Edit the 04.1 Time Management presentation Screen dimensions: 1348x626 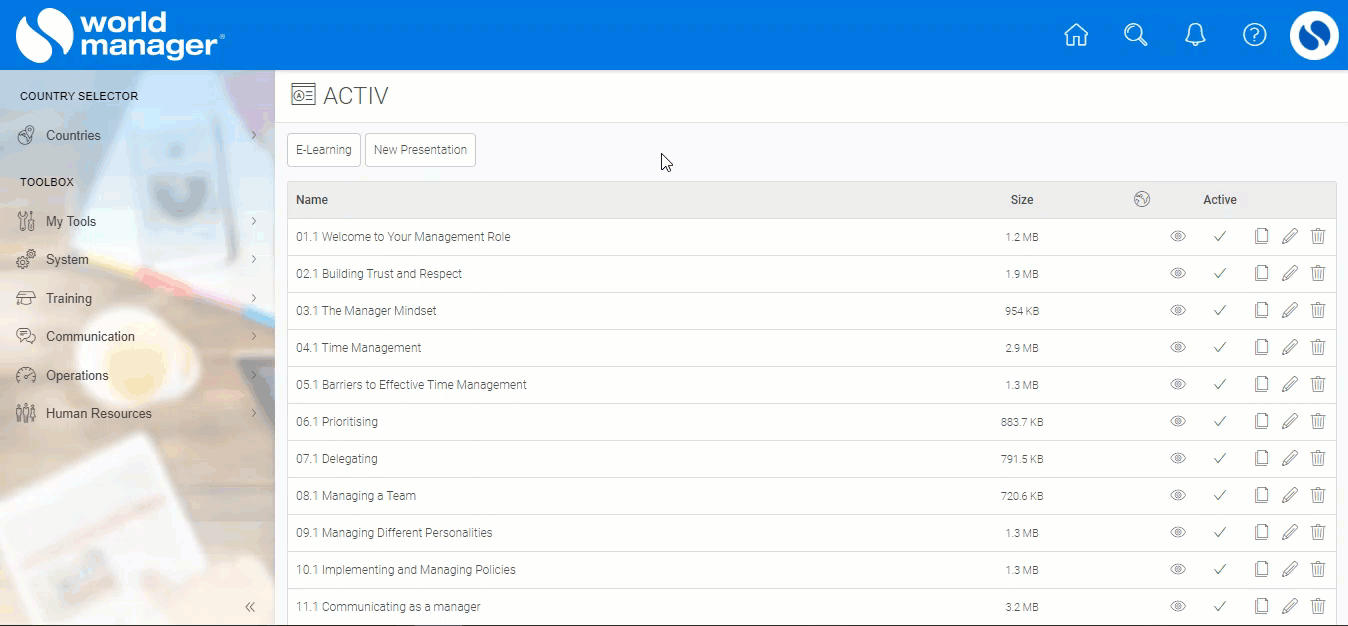1290,348
